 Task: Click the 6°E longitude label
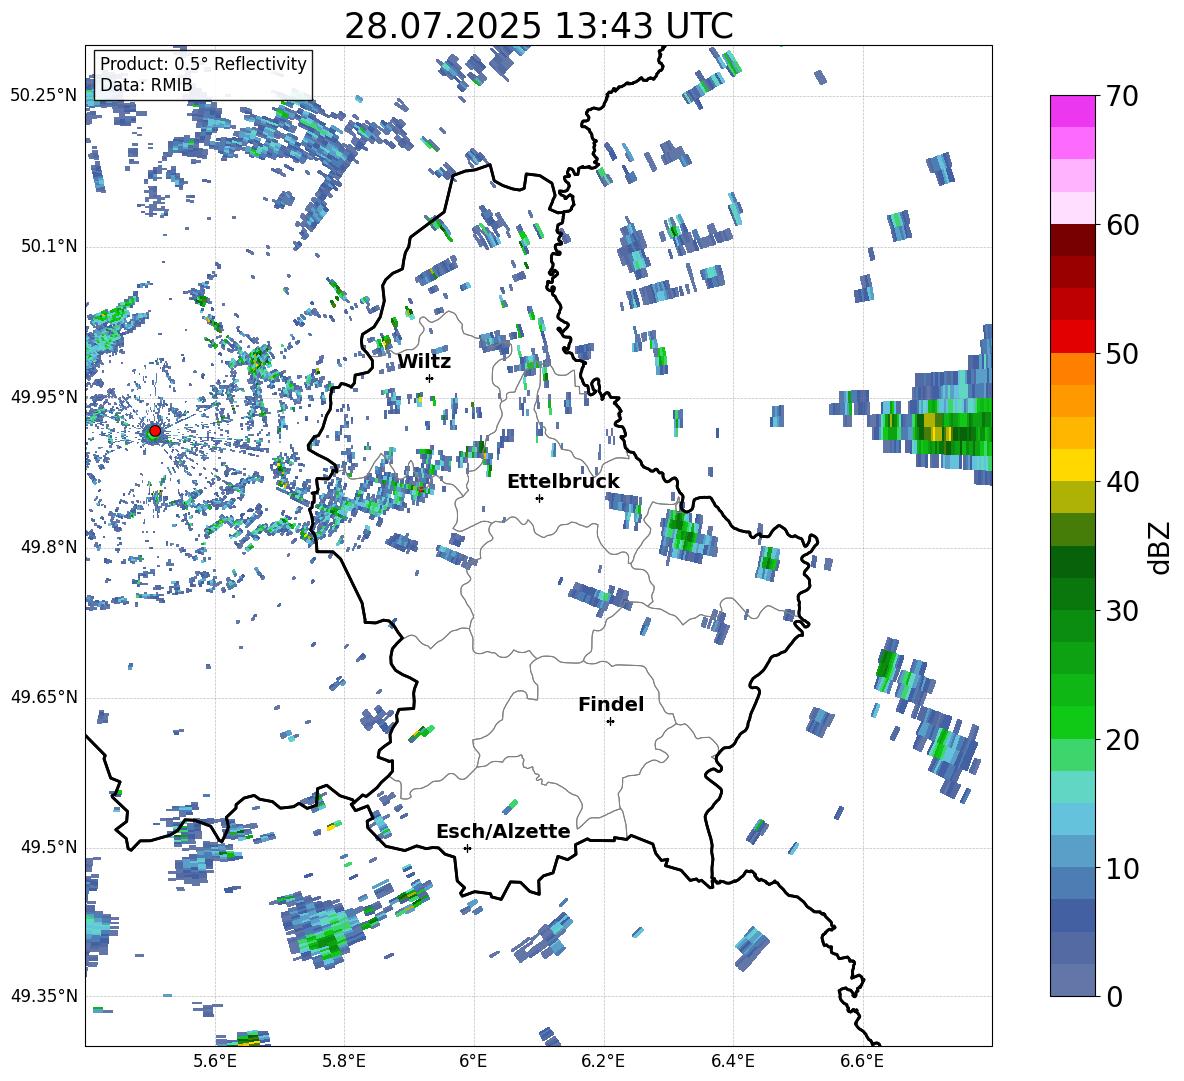473,1061
